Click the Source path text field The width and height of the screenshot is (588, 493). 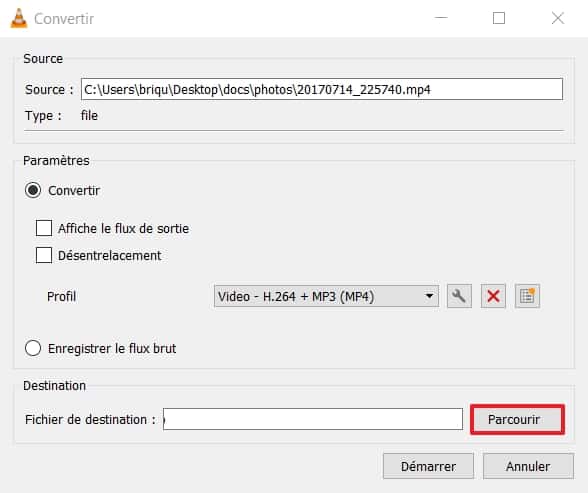click(x=322, y=89)
